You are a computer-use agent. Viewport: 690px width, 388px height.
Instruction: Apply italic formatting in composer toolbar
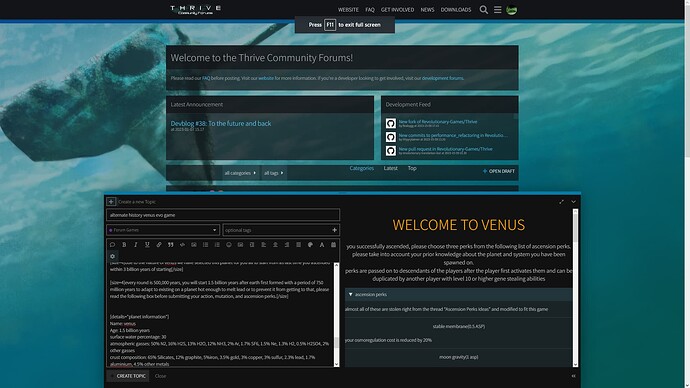click(x=136, y=245)
